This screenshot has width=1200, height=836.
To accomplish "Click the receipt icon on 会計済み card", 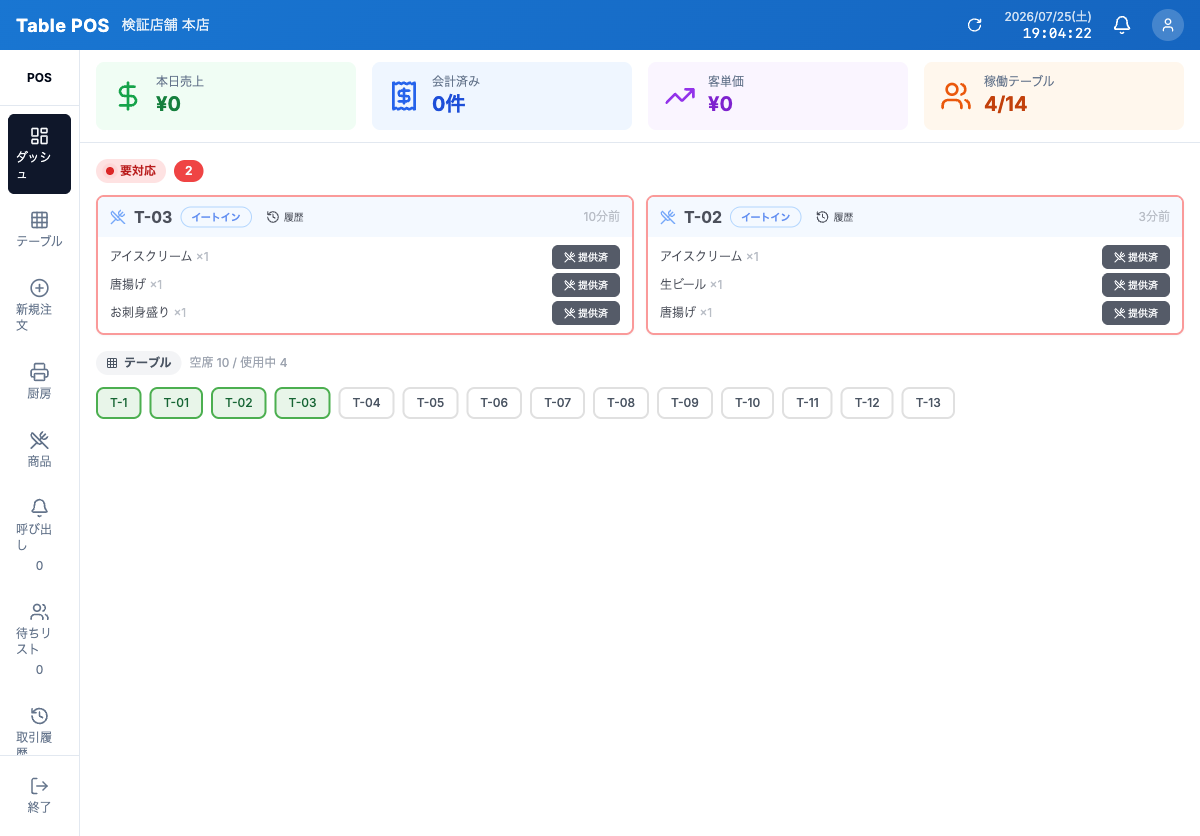I will (x=403, y=96).
